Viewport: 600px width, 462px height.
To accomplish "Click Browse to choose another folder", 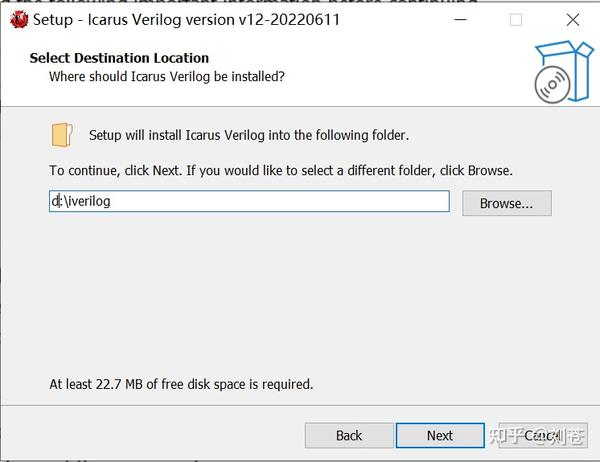I will [507, 203].
